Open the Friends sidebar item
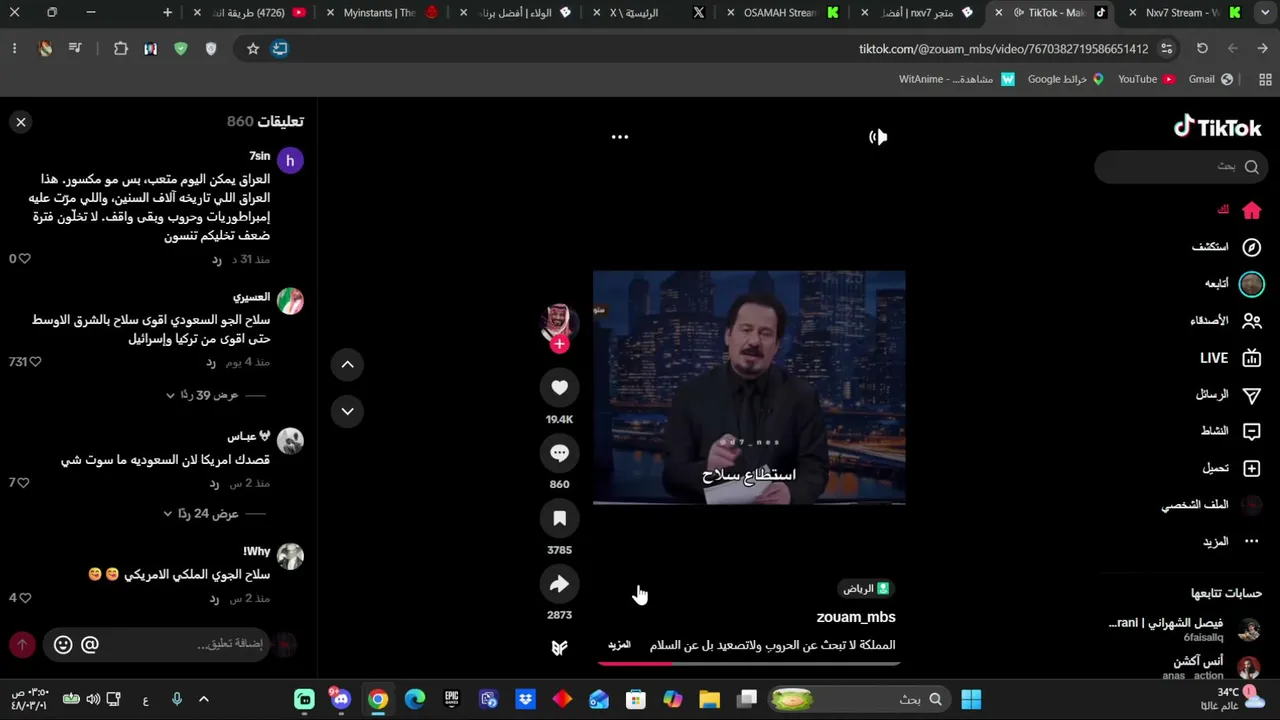The height and width of the screenshot is (720, 1280). click(1225, 321)
